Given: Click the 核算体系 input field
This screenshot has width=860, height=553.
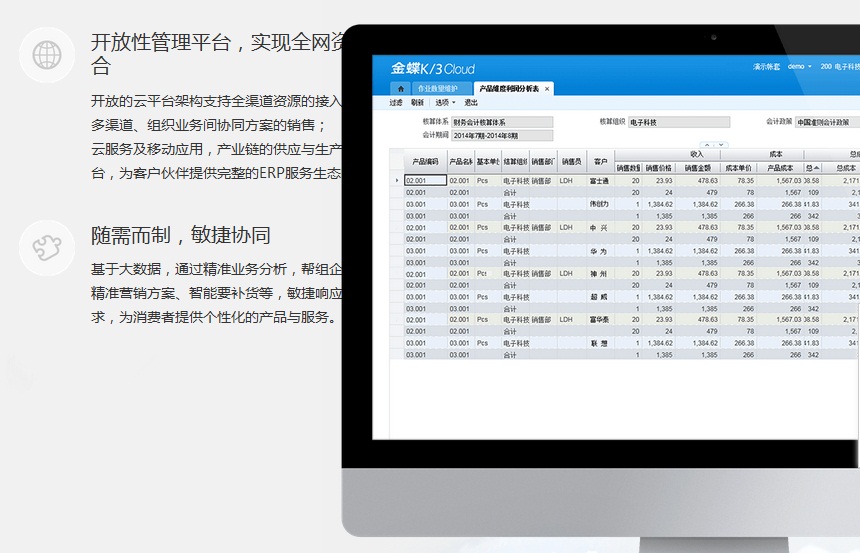Looking at the screenshot, I should [502, 122].
